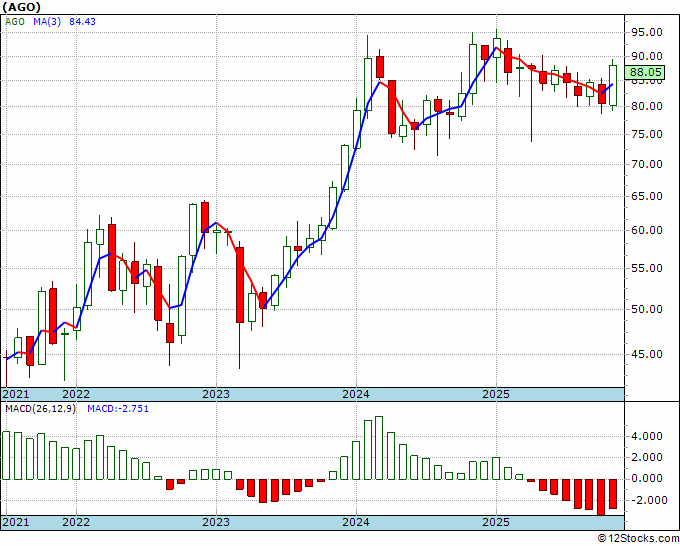Click the 2023 label on MACD axis
Viewport: 680px width, 546px height.
coord(216,522)
